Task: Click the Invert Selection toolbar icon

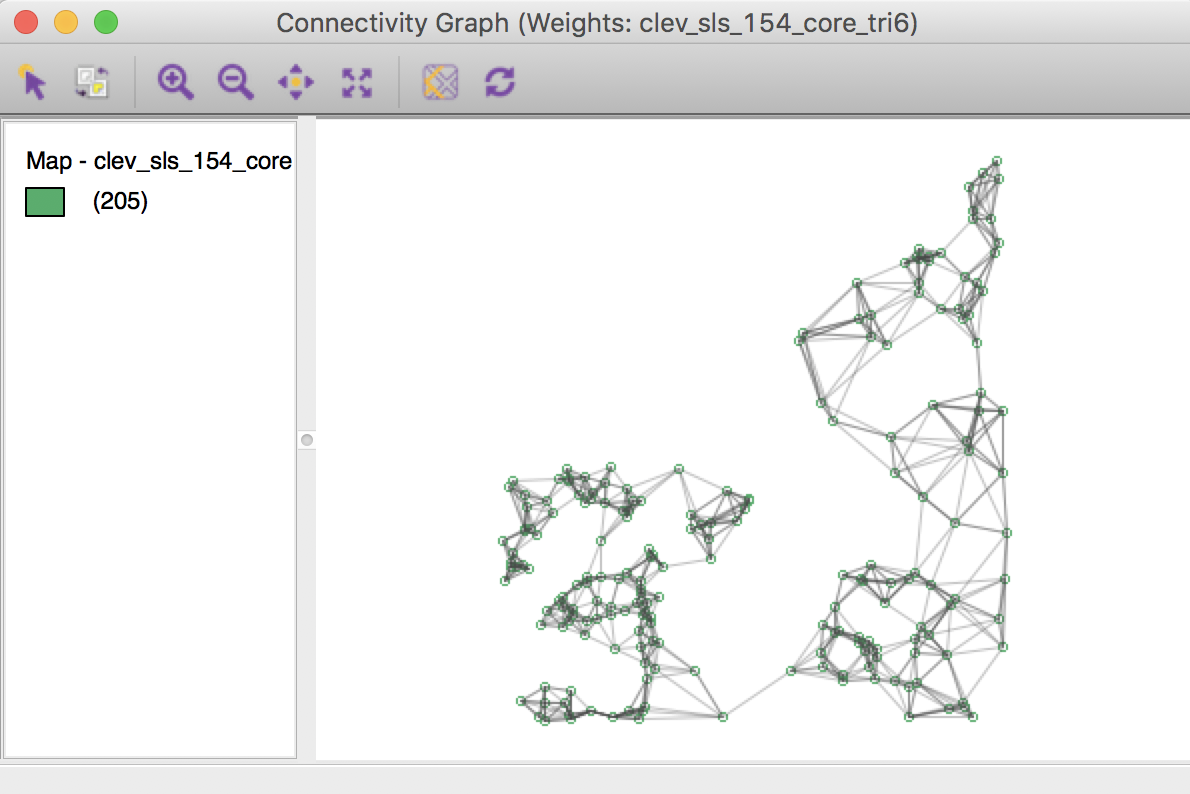Action: pos(92,82)
